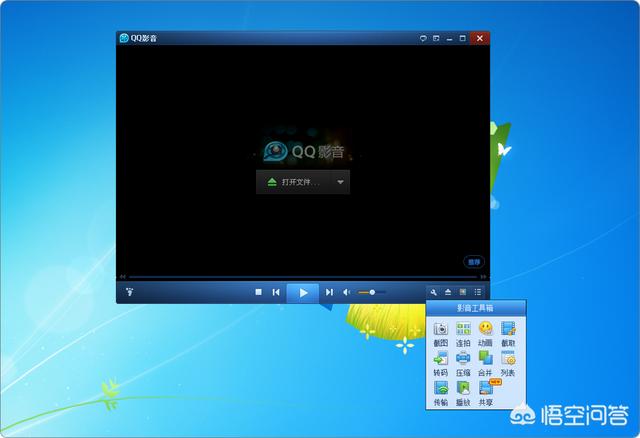Expand the dropdown arrow beside 打开文件
This screenshot has width=640, height=438.
340,182
